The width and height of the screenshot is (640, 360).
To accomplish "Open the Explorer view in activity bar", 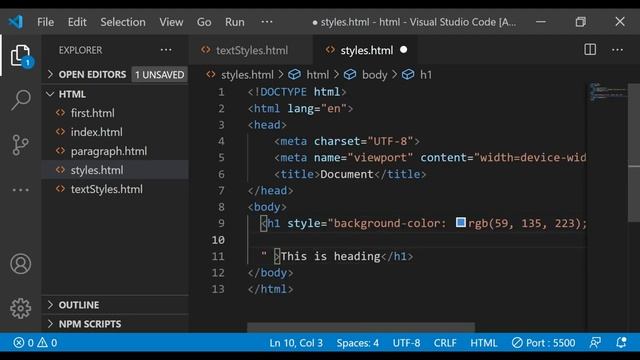I will (20, 56).
